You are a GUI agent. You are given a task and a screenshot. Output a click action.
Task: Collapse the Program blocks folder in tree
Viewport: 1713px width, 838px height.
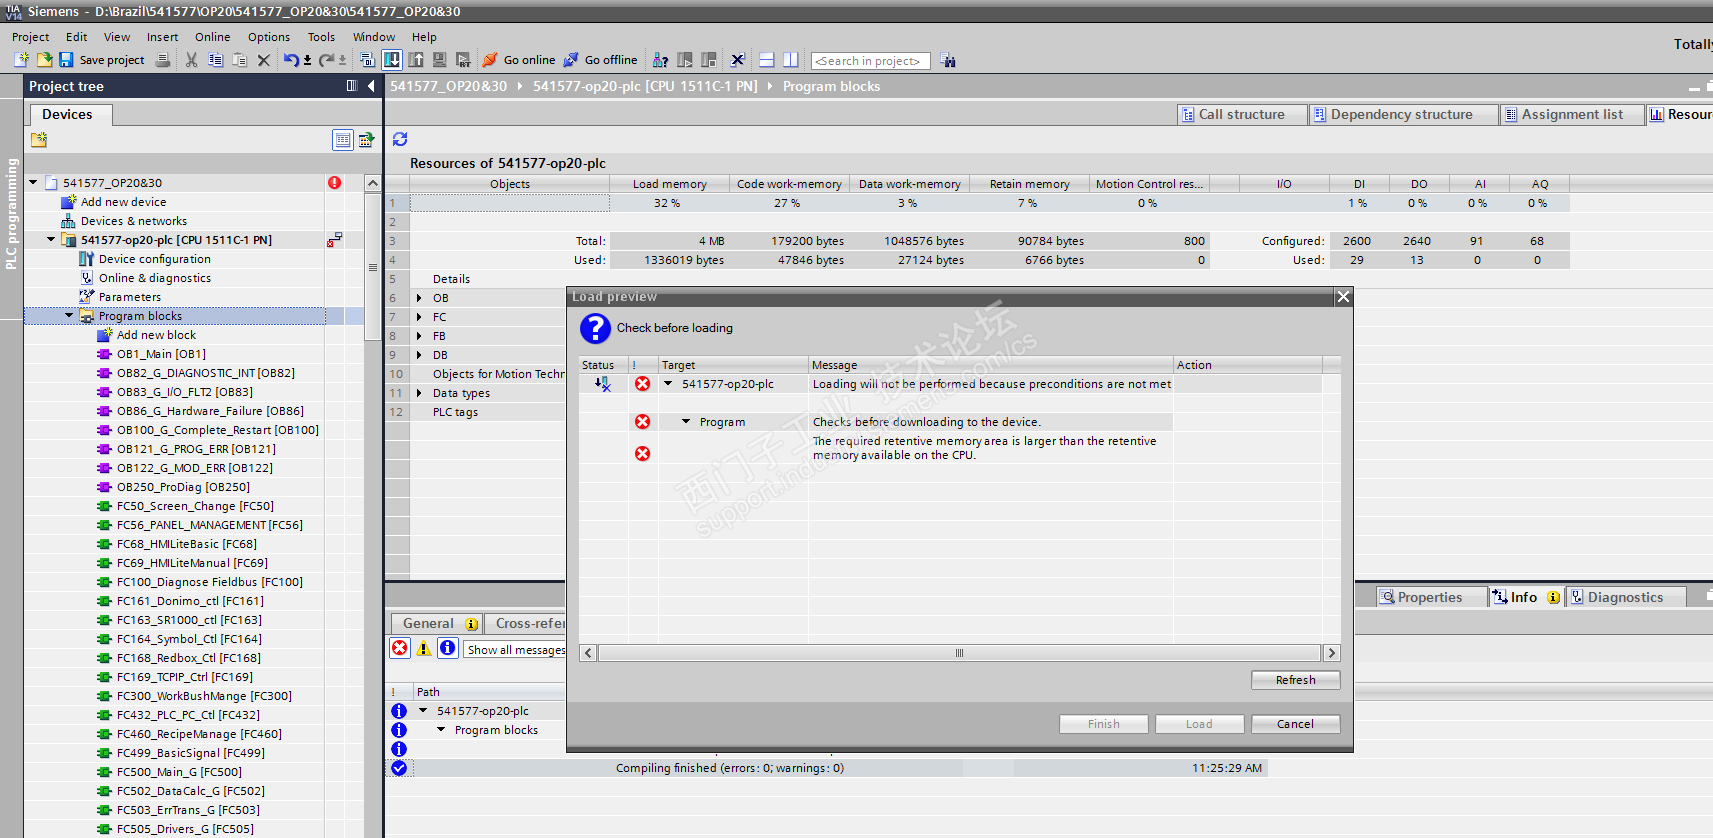(69, 316)
